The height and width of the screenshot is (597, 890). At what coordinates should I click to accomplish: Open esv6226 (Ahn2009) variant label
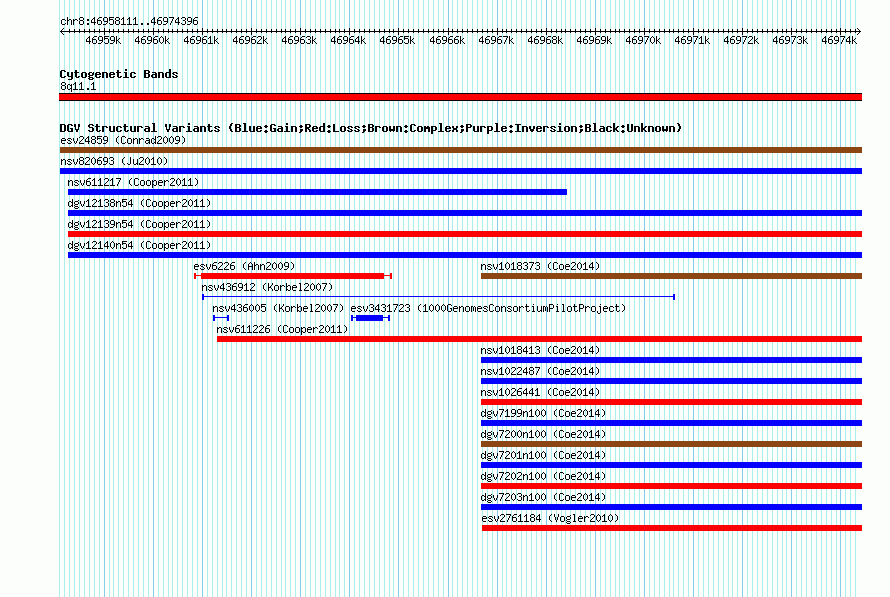click(x=244, y=266)
